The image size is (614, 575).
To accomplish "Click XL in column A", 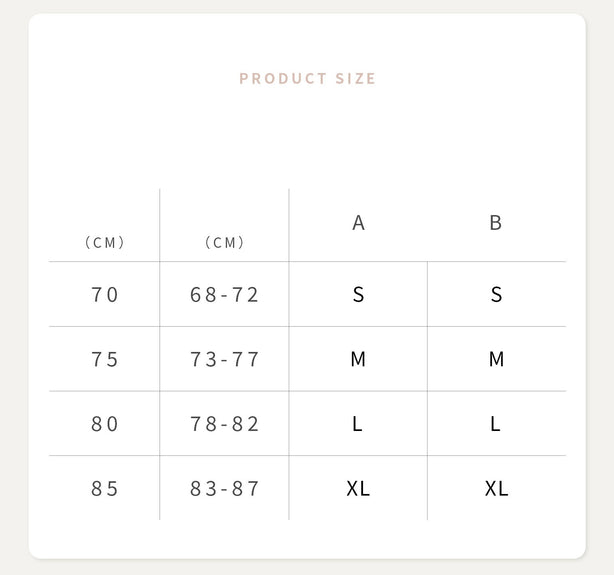I will 358,489.
